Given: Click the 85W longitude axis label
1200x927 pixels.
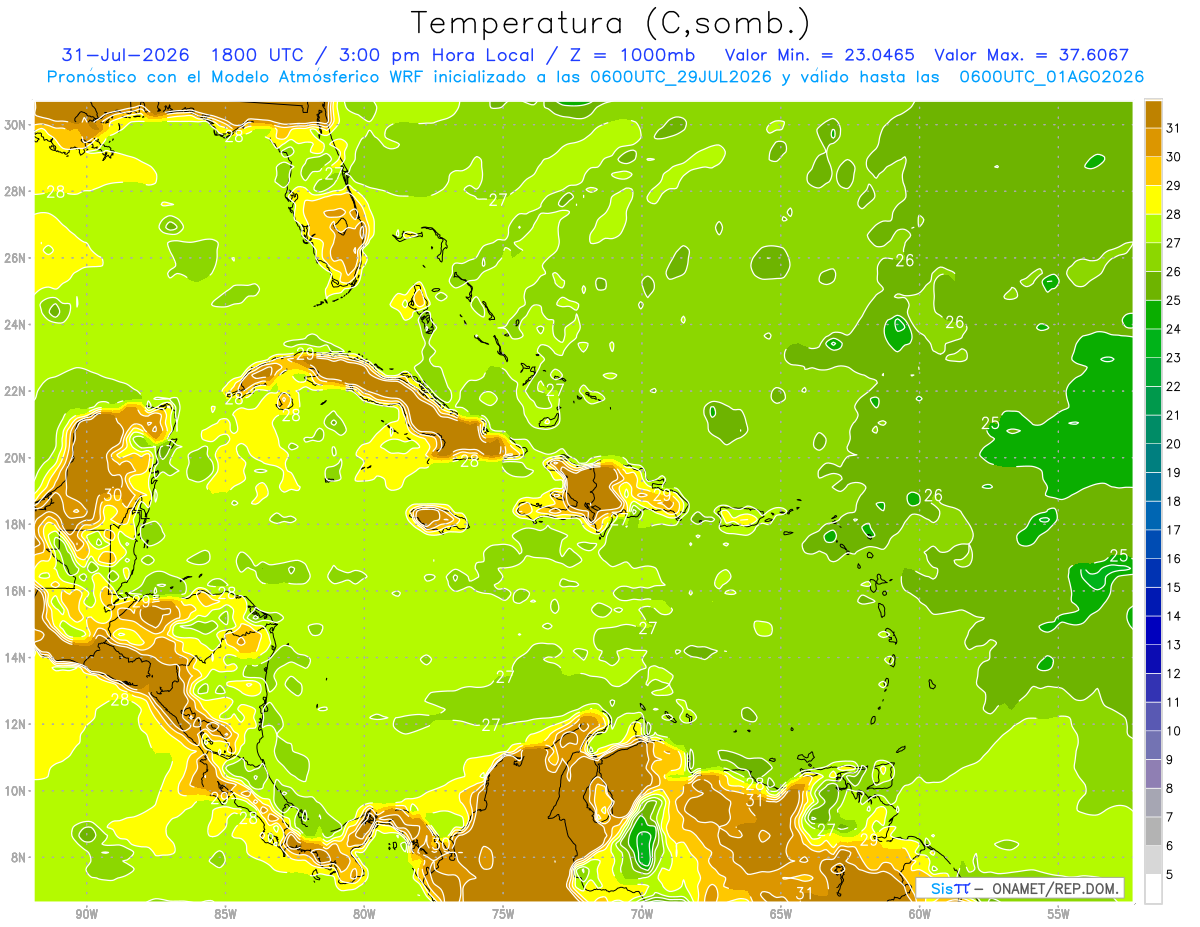Looking at the screenshot, I should tap(226, 914).
